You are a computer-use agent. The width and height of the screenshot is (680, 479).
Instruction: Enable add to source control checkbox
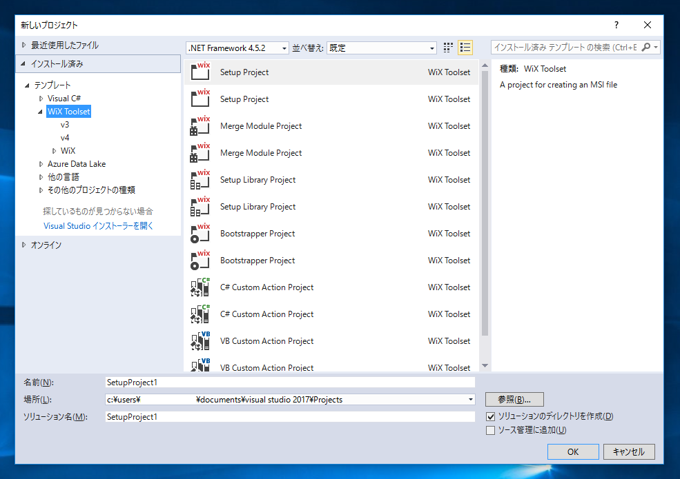(490, 430)
